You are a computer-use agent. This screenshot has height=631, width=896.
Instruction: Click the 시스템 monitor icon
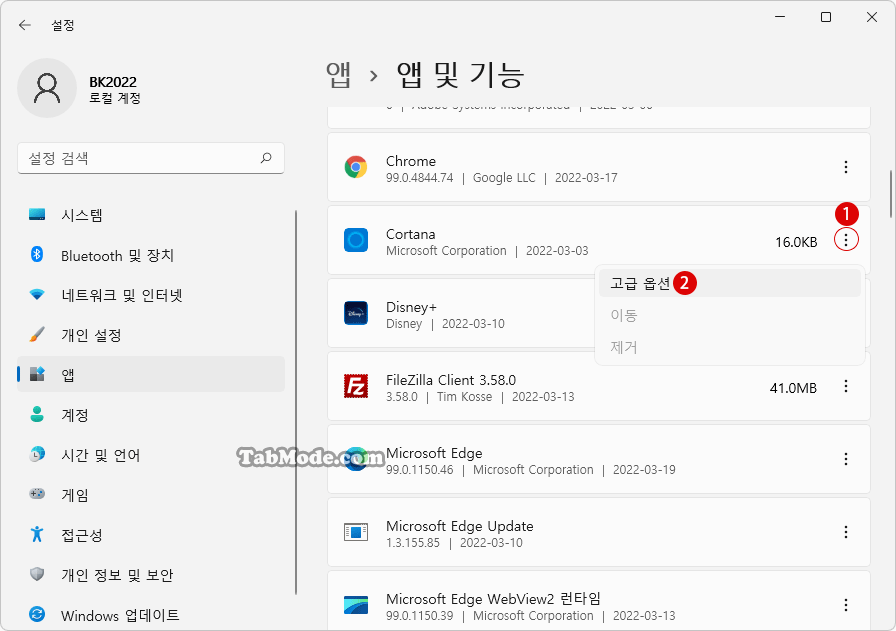(x=37, y=214)
